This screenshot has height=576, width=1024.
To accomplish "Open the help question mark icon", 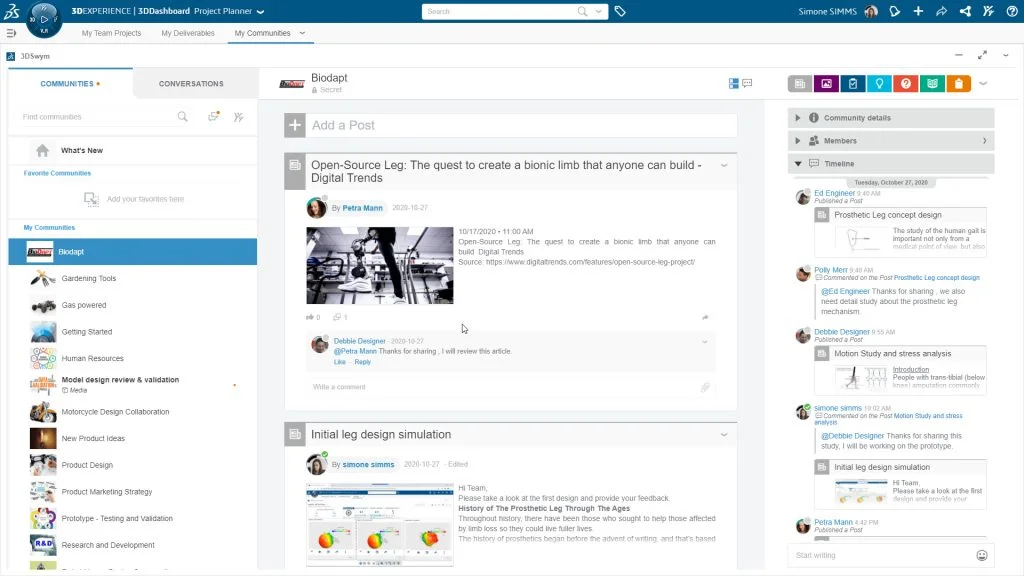I will point(1012,11).
